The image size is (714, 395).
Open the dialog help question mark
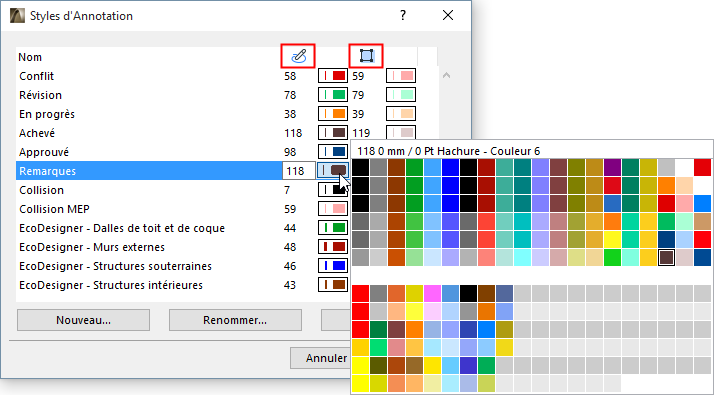tap(403, 15)
